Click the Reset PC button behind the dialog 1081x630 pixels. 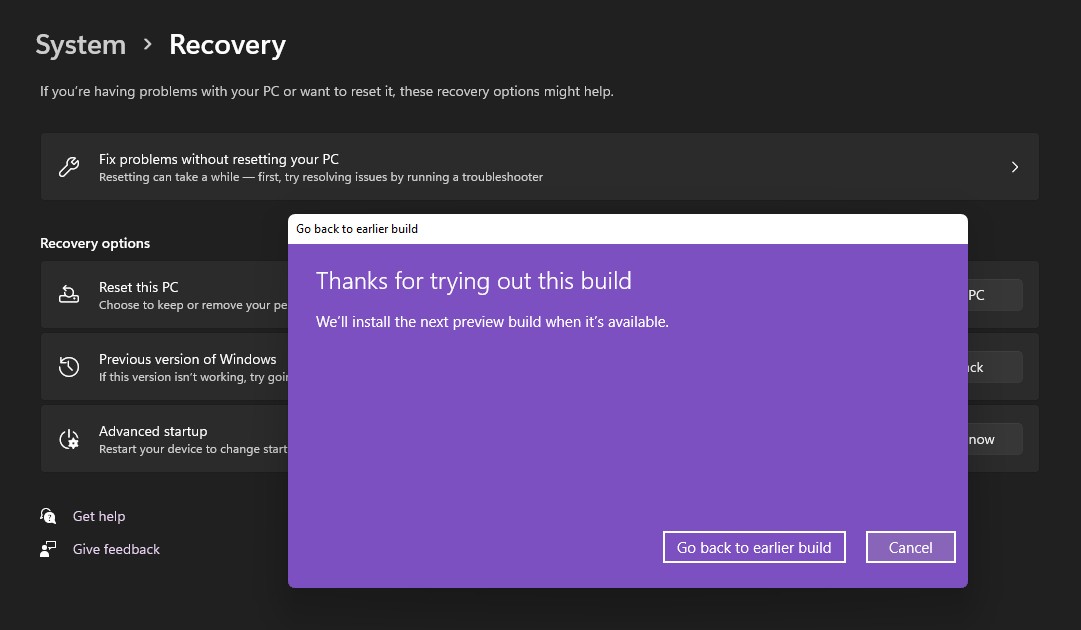995,295
